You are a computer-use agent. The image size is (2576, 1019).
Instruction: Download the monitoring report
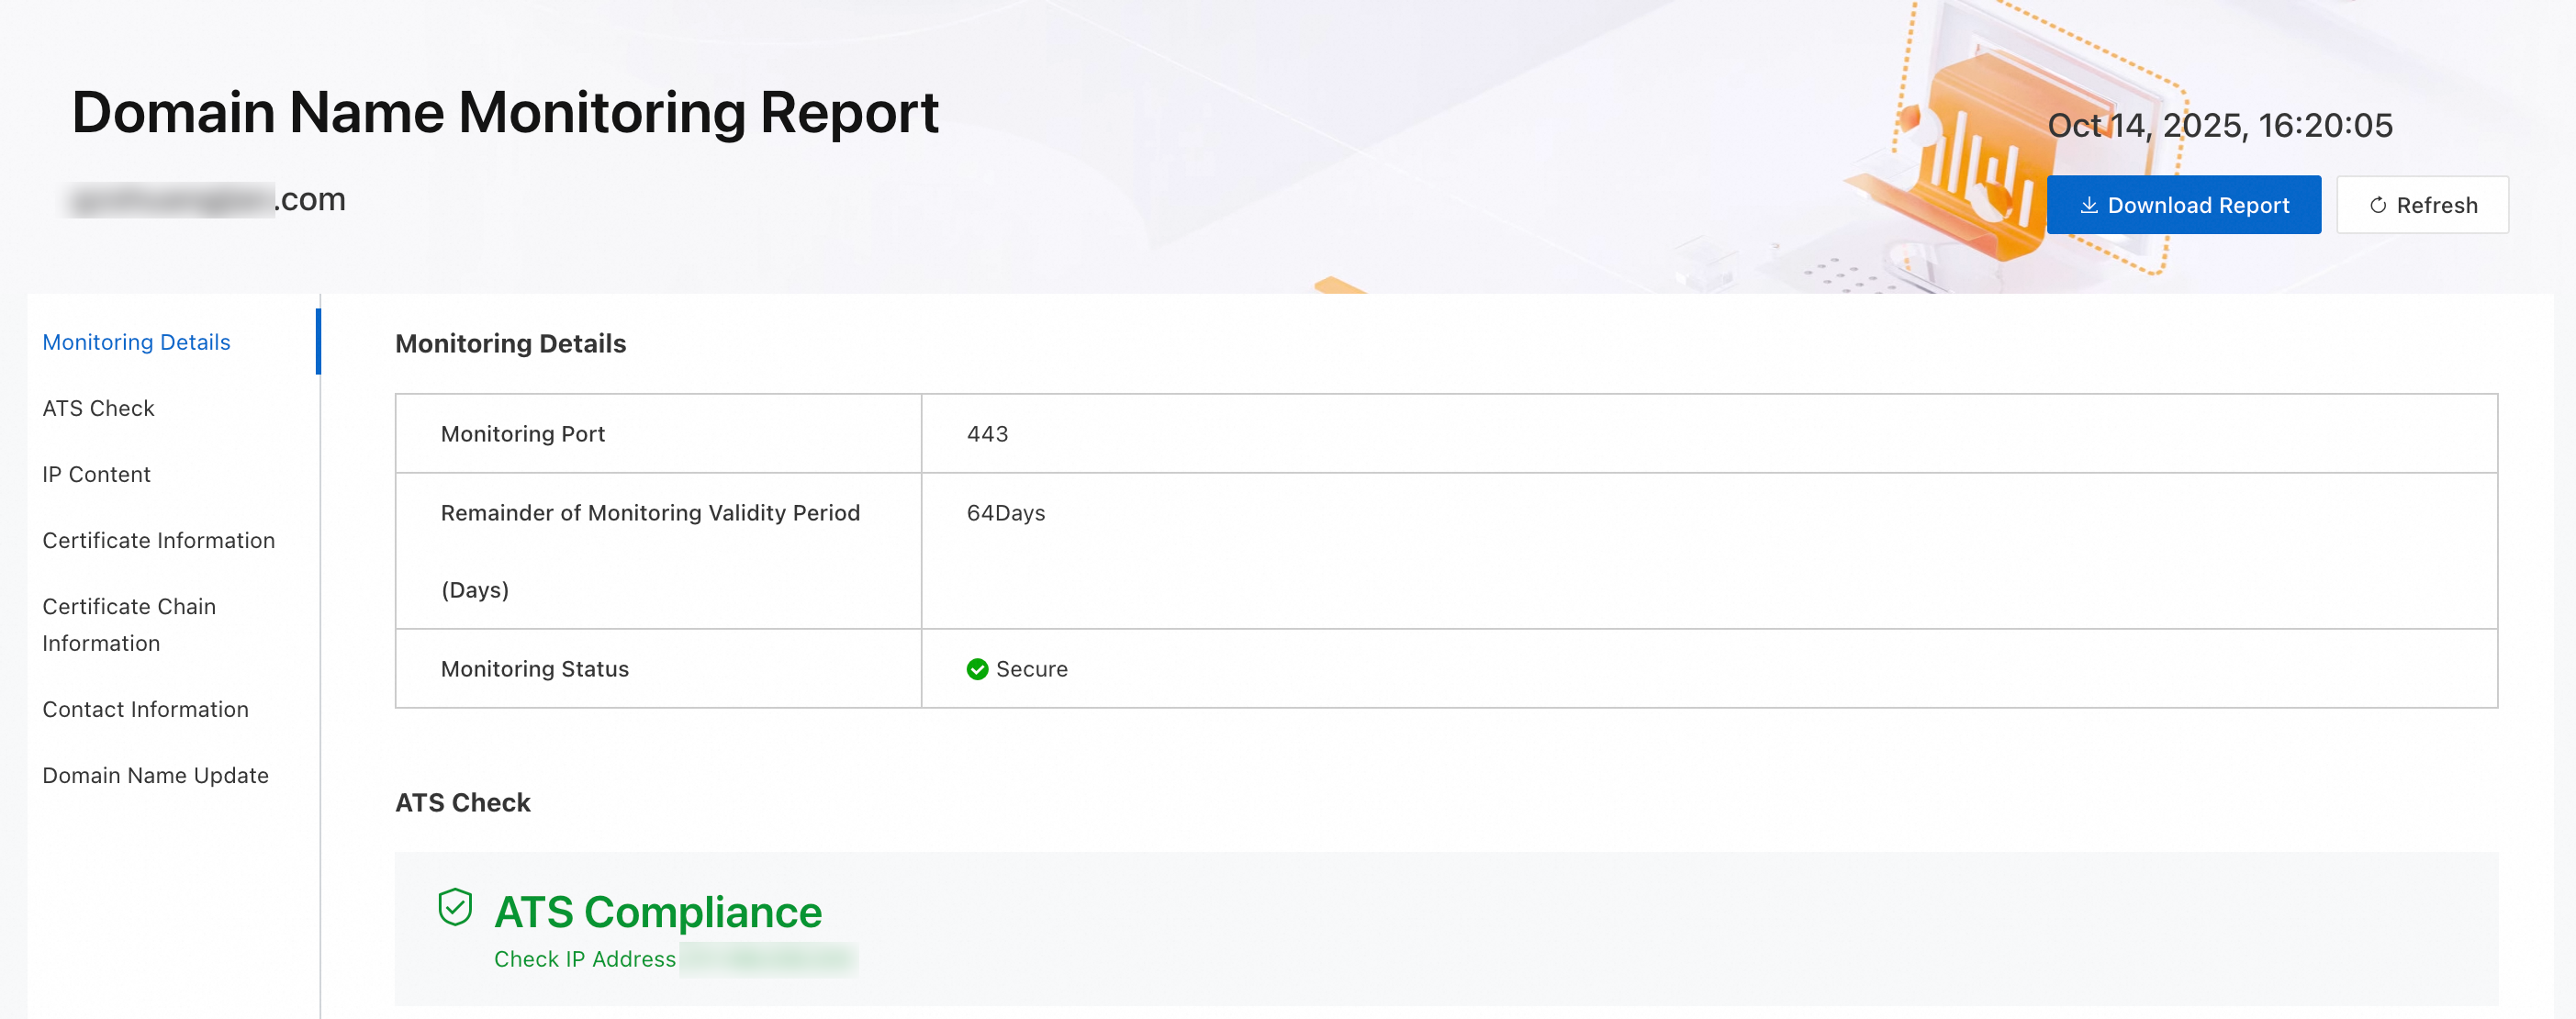2183,205
